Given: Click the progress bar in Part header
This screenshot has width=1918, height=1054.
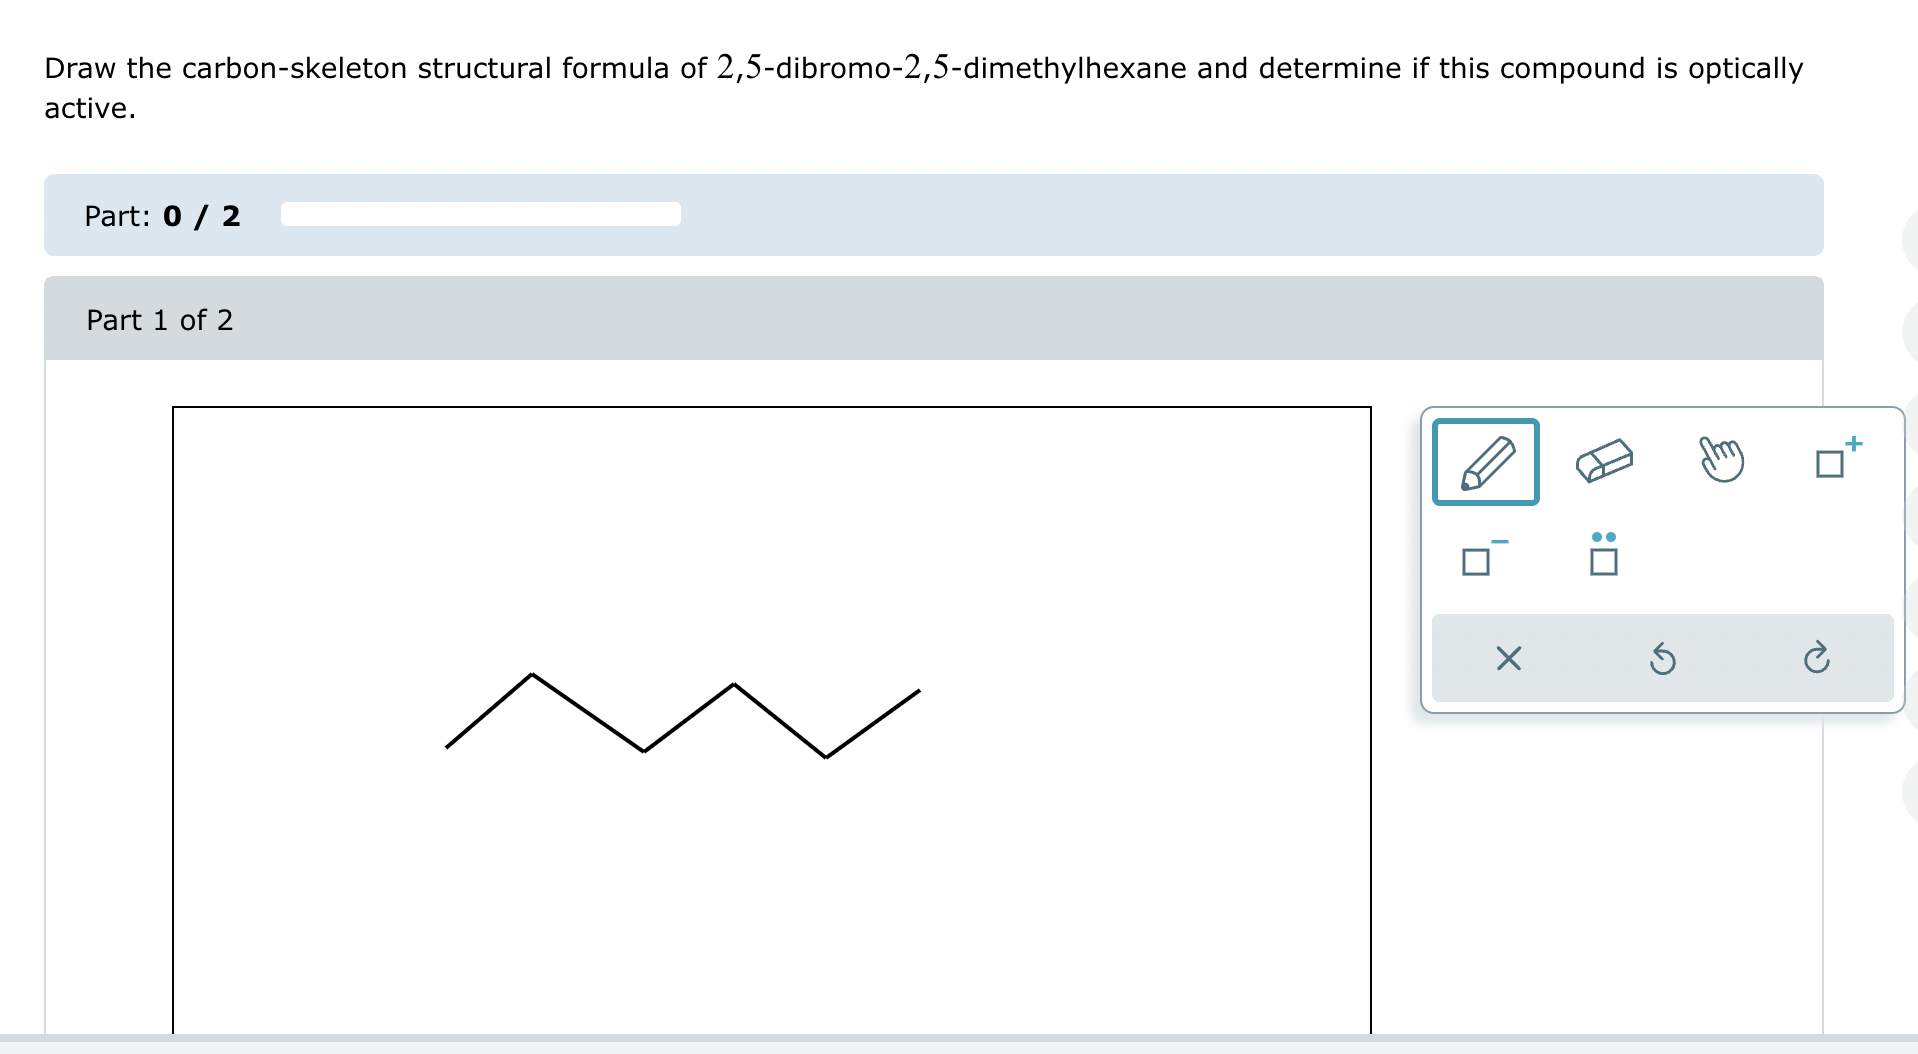Looking at the screenshot, I should point(480,214).
